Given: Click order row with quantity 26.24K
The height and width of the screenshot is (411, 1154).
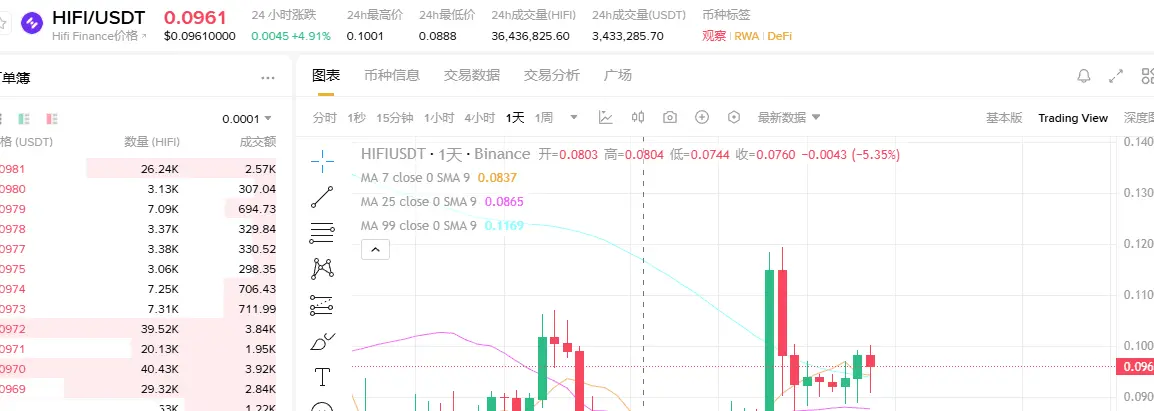Looking at the screenshot, I should 138,169.
